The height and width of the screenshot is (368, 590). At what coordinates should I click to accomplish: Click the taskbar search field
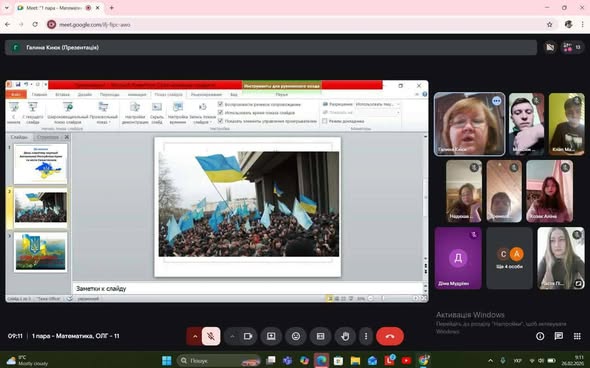tap(219, 360)
